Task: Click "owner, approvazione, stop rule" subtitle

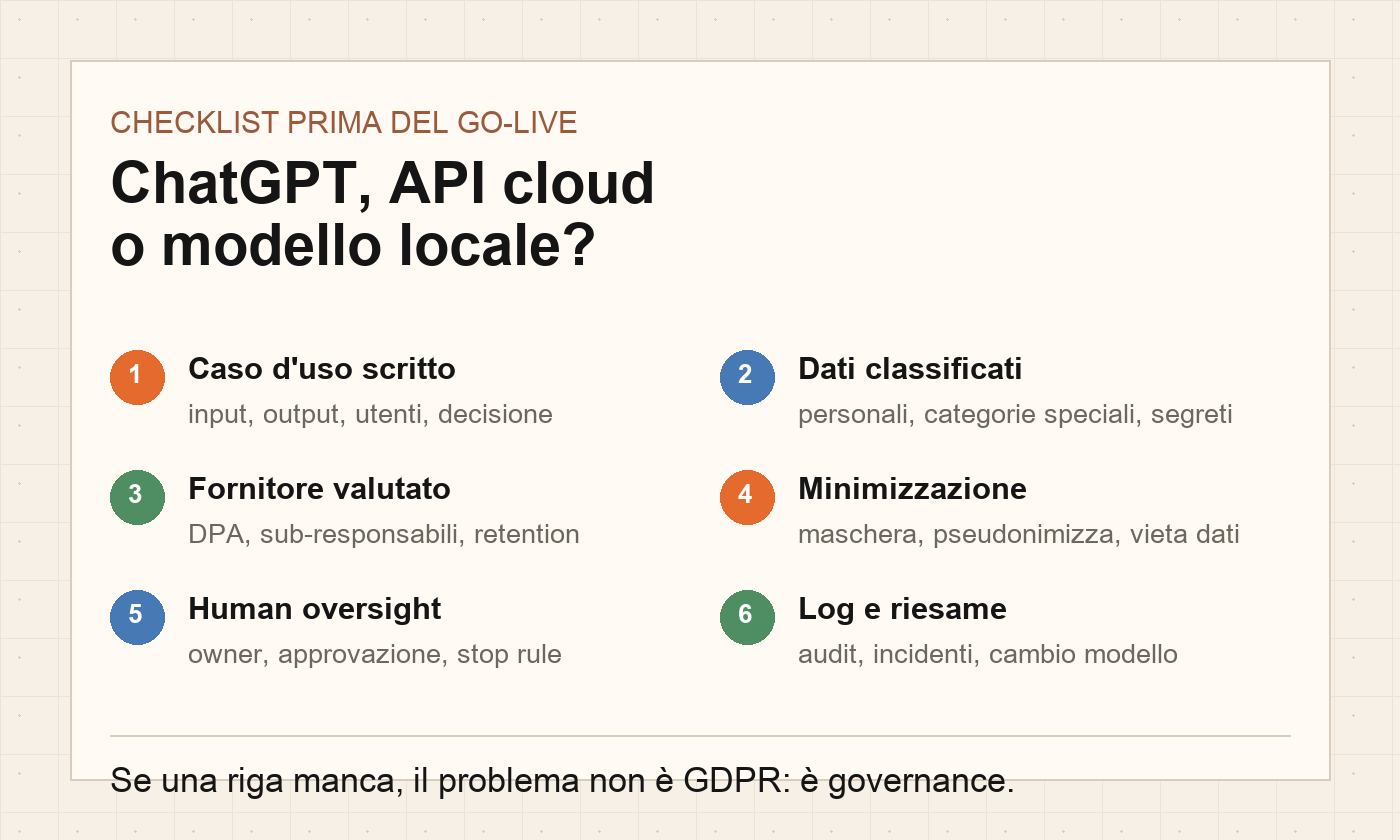Action: tap(375, 654)
